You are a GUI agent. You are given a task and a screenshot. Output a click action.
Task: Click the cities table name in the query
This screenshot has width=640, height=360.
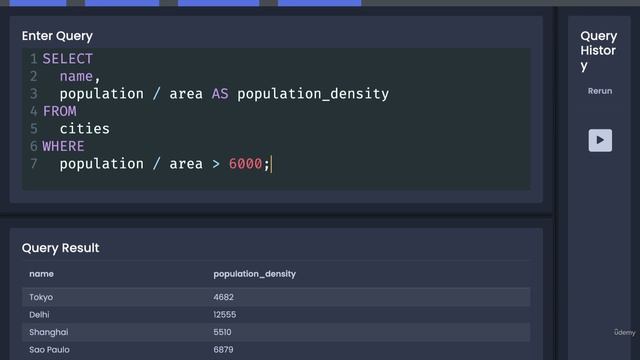click(x=84, y=129)
